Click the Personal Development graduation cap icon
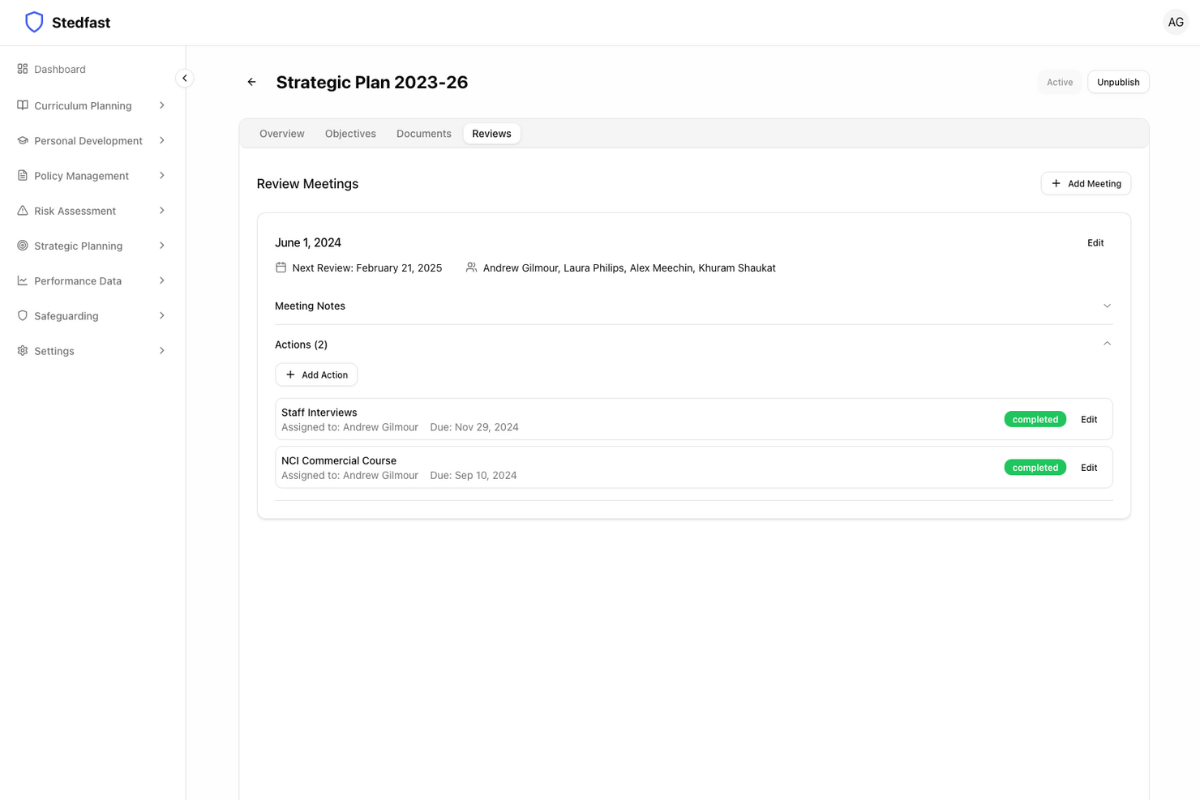1200x800 pixels. point(23,141)
